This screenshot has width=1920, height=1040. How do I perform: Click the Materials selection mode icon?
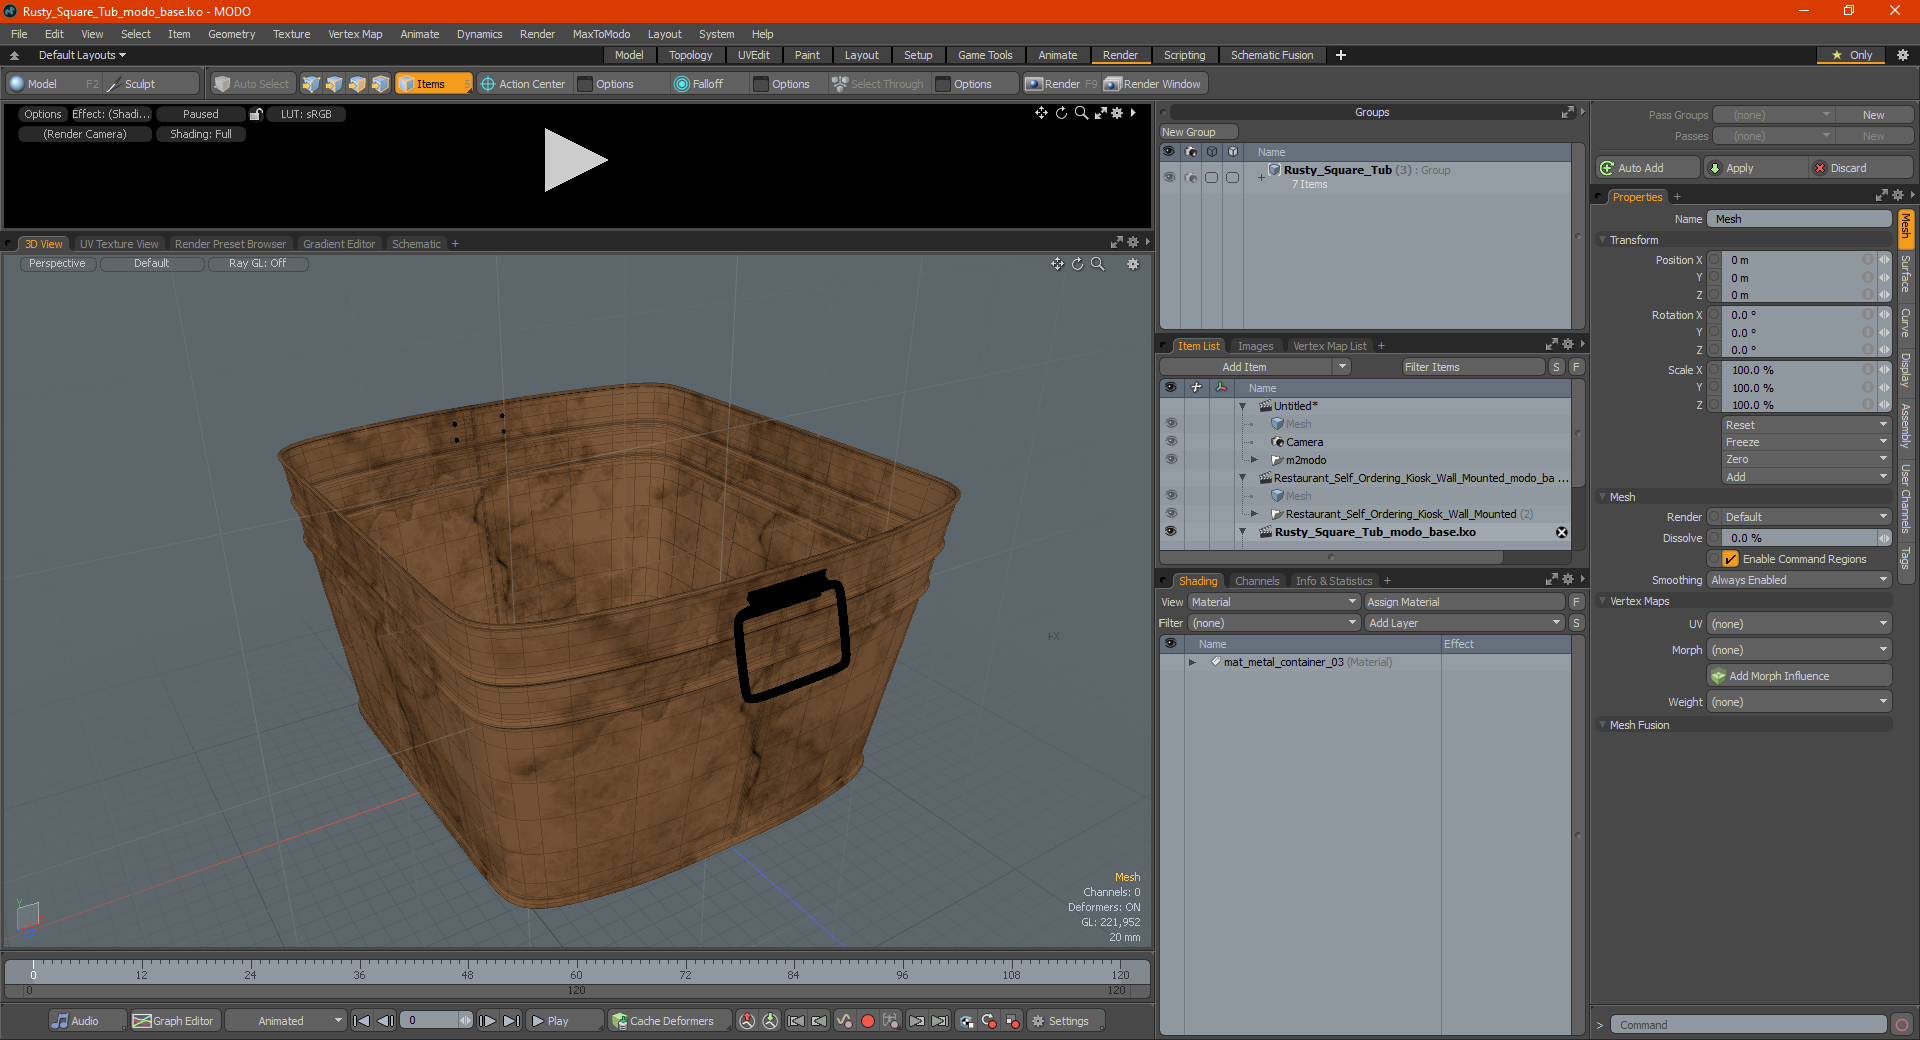coord(380,84)
